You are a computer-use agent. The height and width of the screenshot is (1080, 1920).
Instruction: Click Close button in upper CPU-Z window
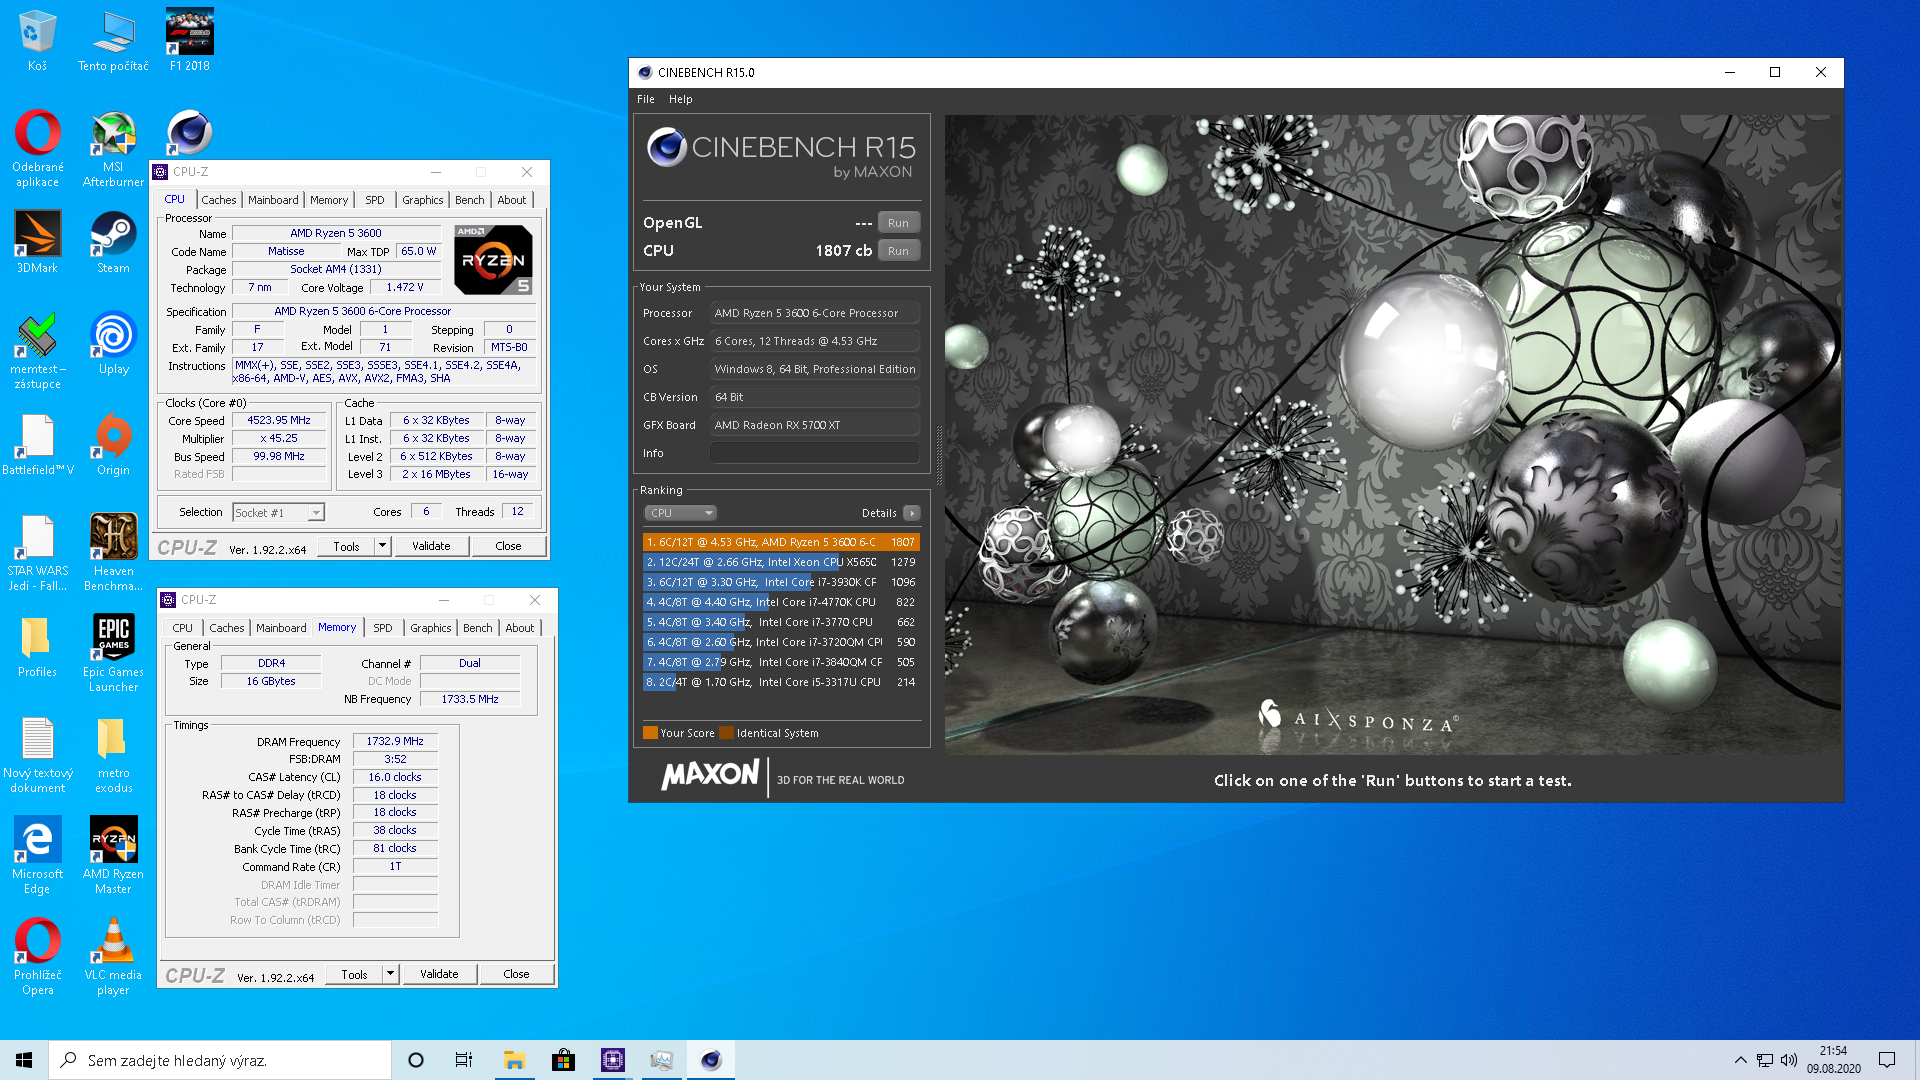(508, 546)
